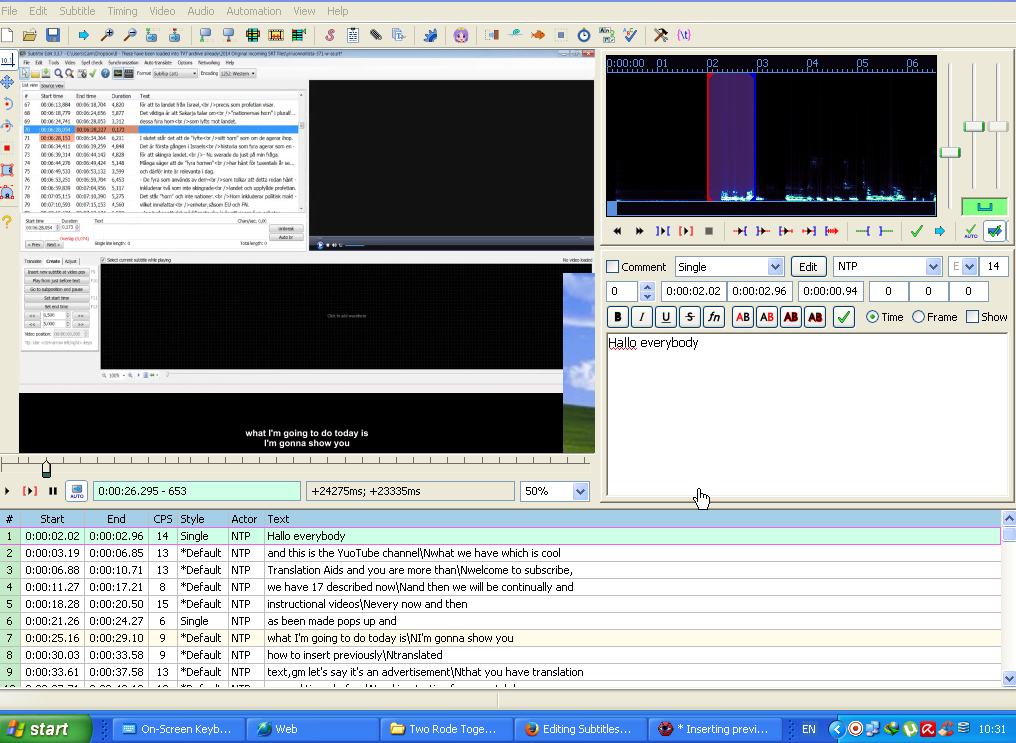Image resolution: width=1016 pixels, height=743 pixels.
Task: Open the Subtitle menu
Action: 77,11
